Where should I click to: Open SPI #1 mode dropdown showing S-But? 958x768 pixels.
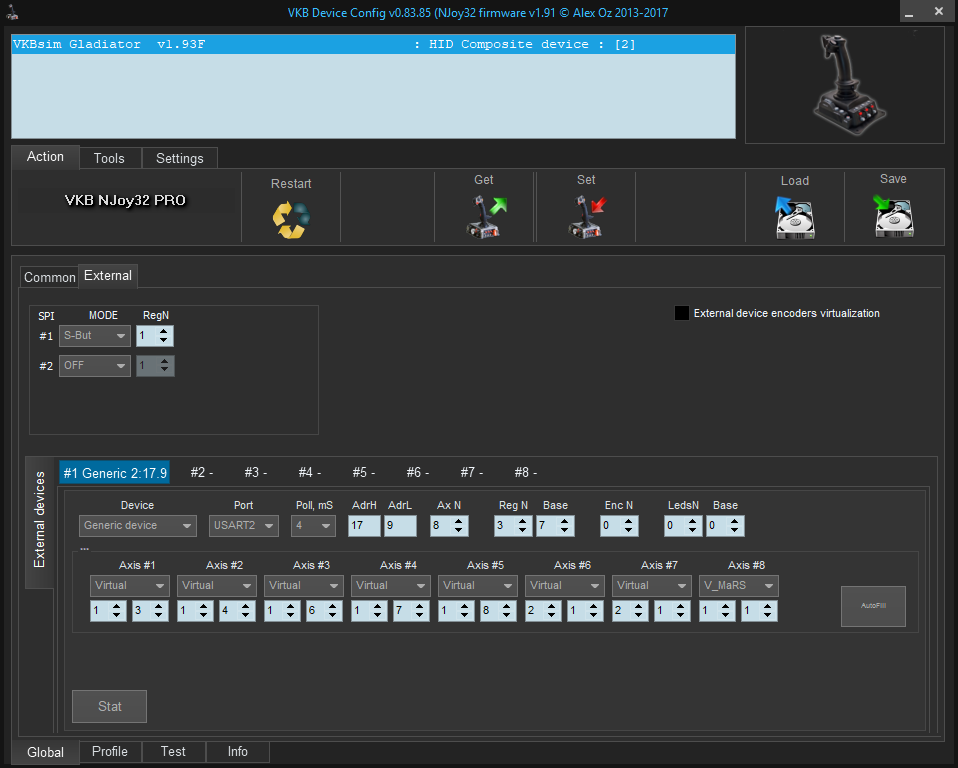click(95, 336)
